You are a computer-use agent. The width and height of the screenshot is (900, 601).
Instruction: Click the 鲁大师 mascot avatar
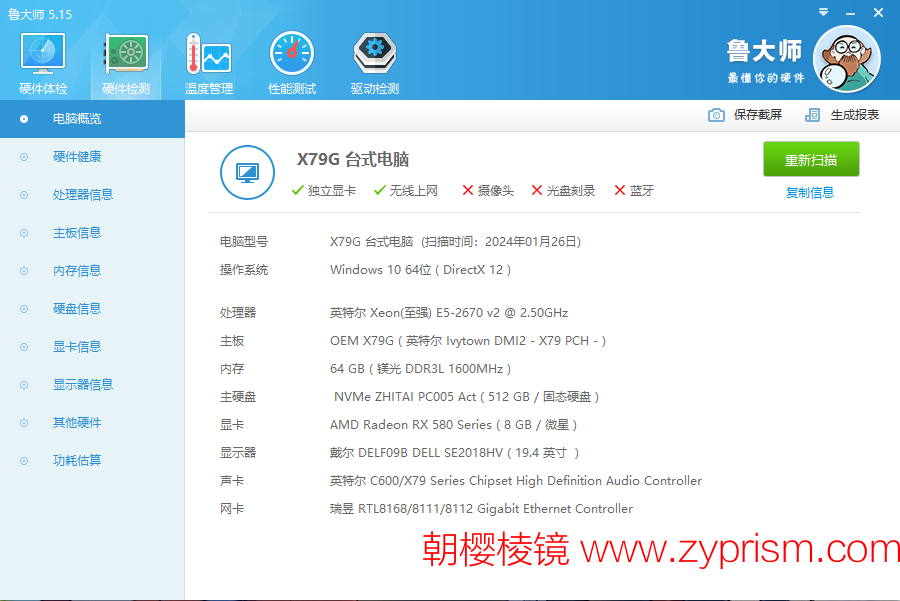[846, 59]
